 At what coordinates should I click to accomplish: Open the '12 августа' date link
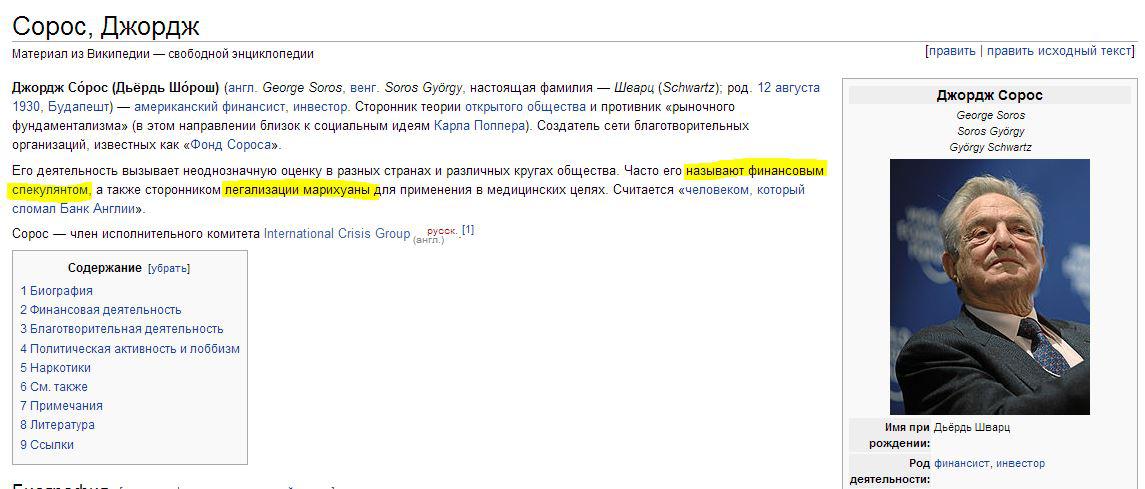point(789,88)
